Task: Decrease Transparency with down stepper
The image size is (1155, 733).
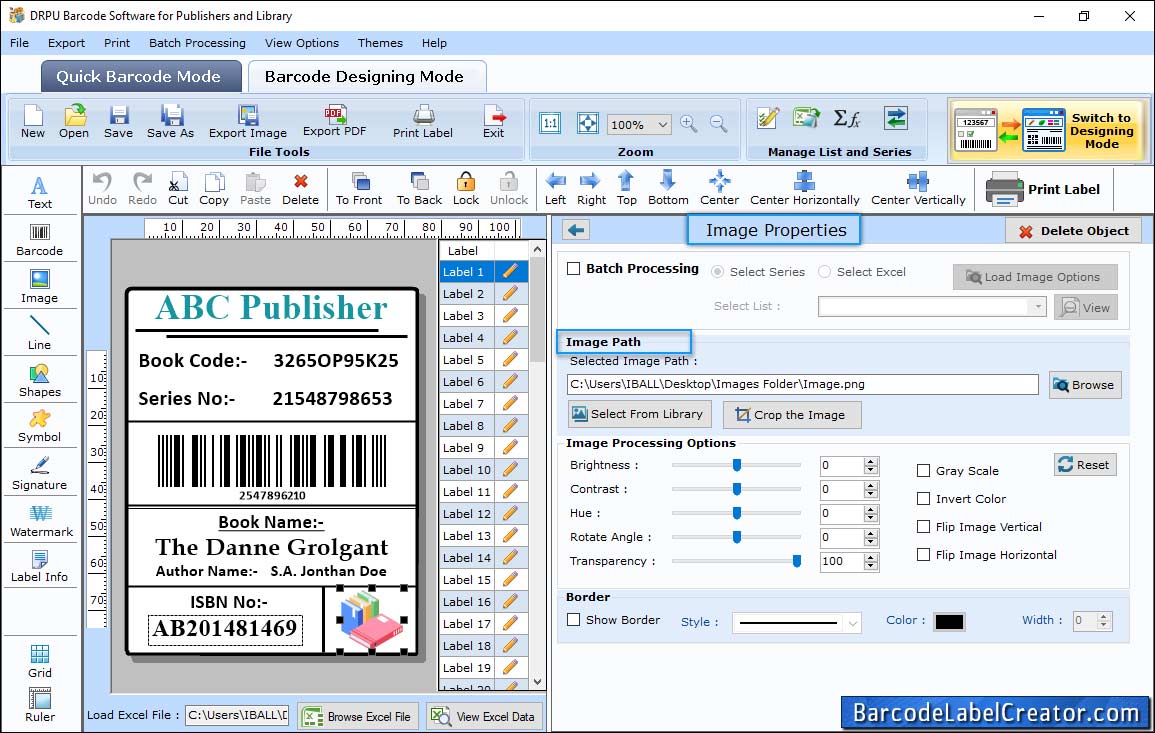Action: click(871, 566)
